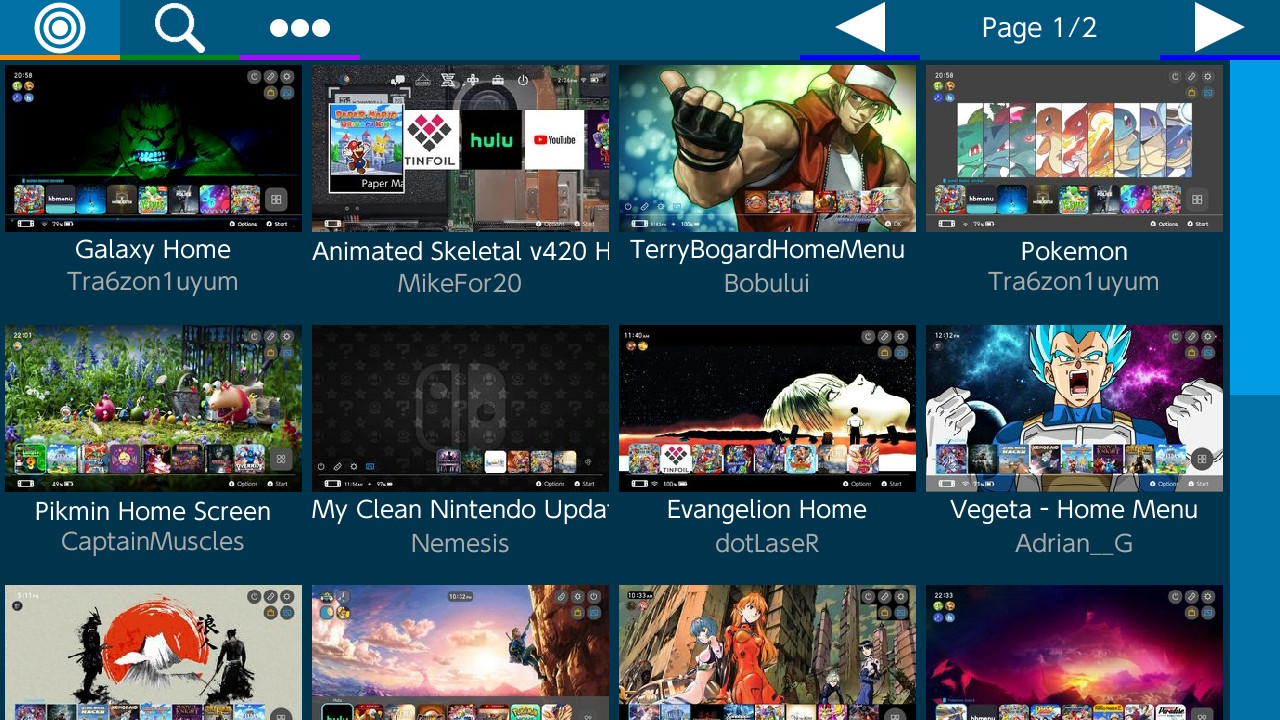Select My Clean Nintendo theme by Nemesis

pos(460,407)
